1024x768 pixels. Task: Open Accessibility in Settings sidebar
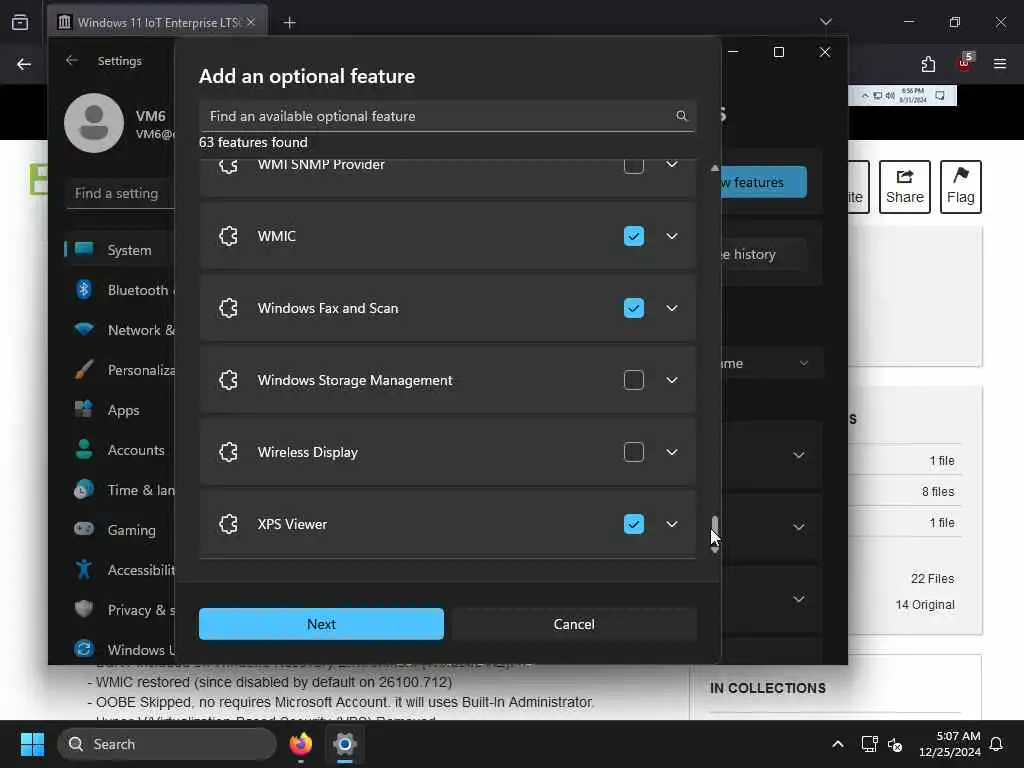coord(120,569)
